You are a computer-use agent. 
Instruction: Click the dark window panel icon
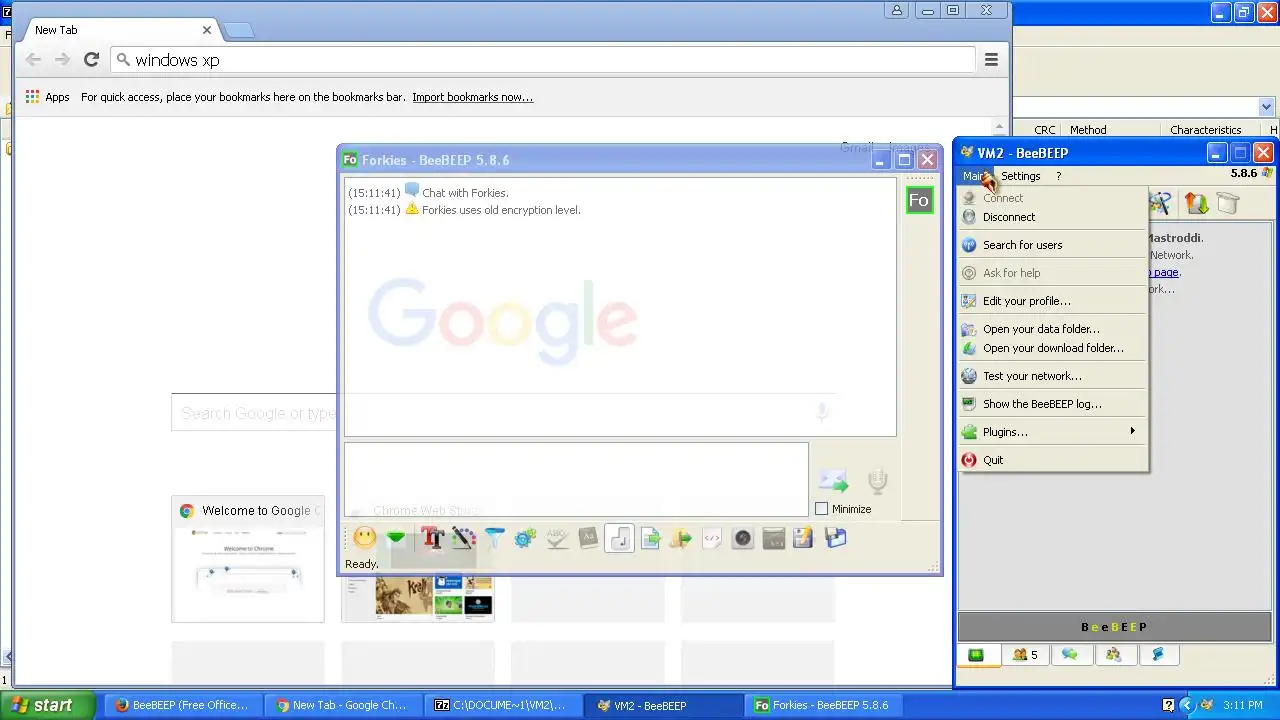tap(774, 538)
